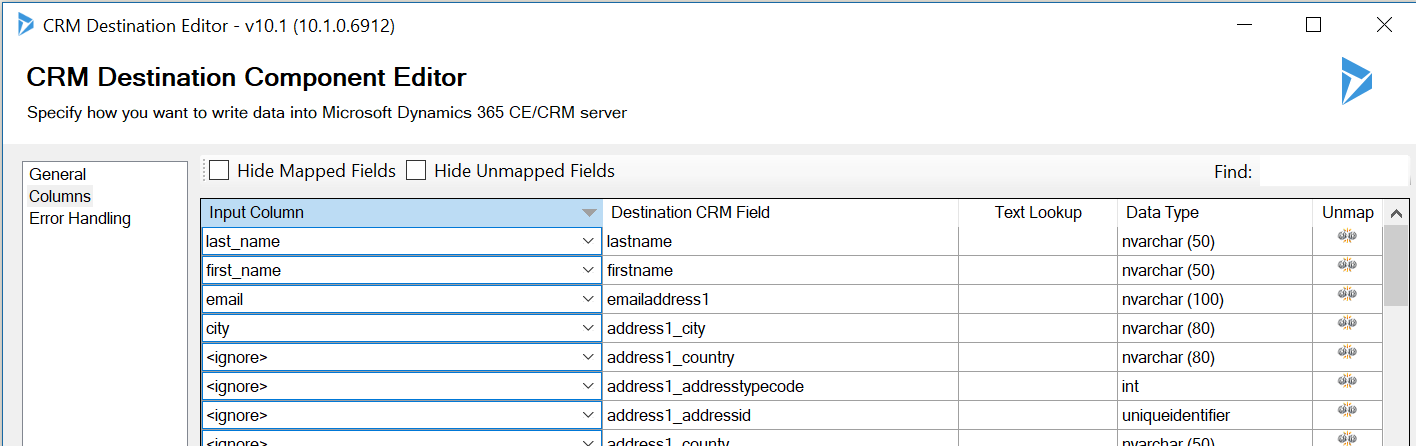
Task: Close the CRM Destination Editor window
Action: coord(1384,25)
